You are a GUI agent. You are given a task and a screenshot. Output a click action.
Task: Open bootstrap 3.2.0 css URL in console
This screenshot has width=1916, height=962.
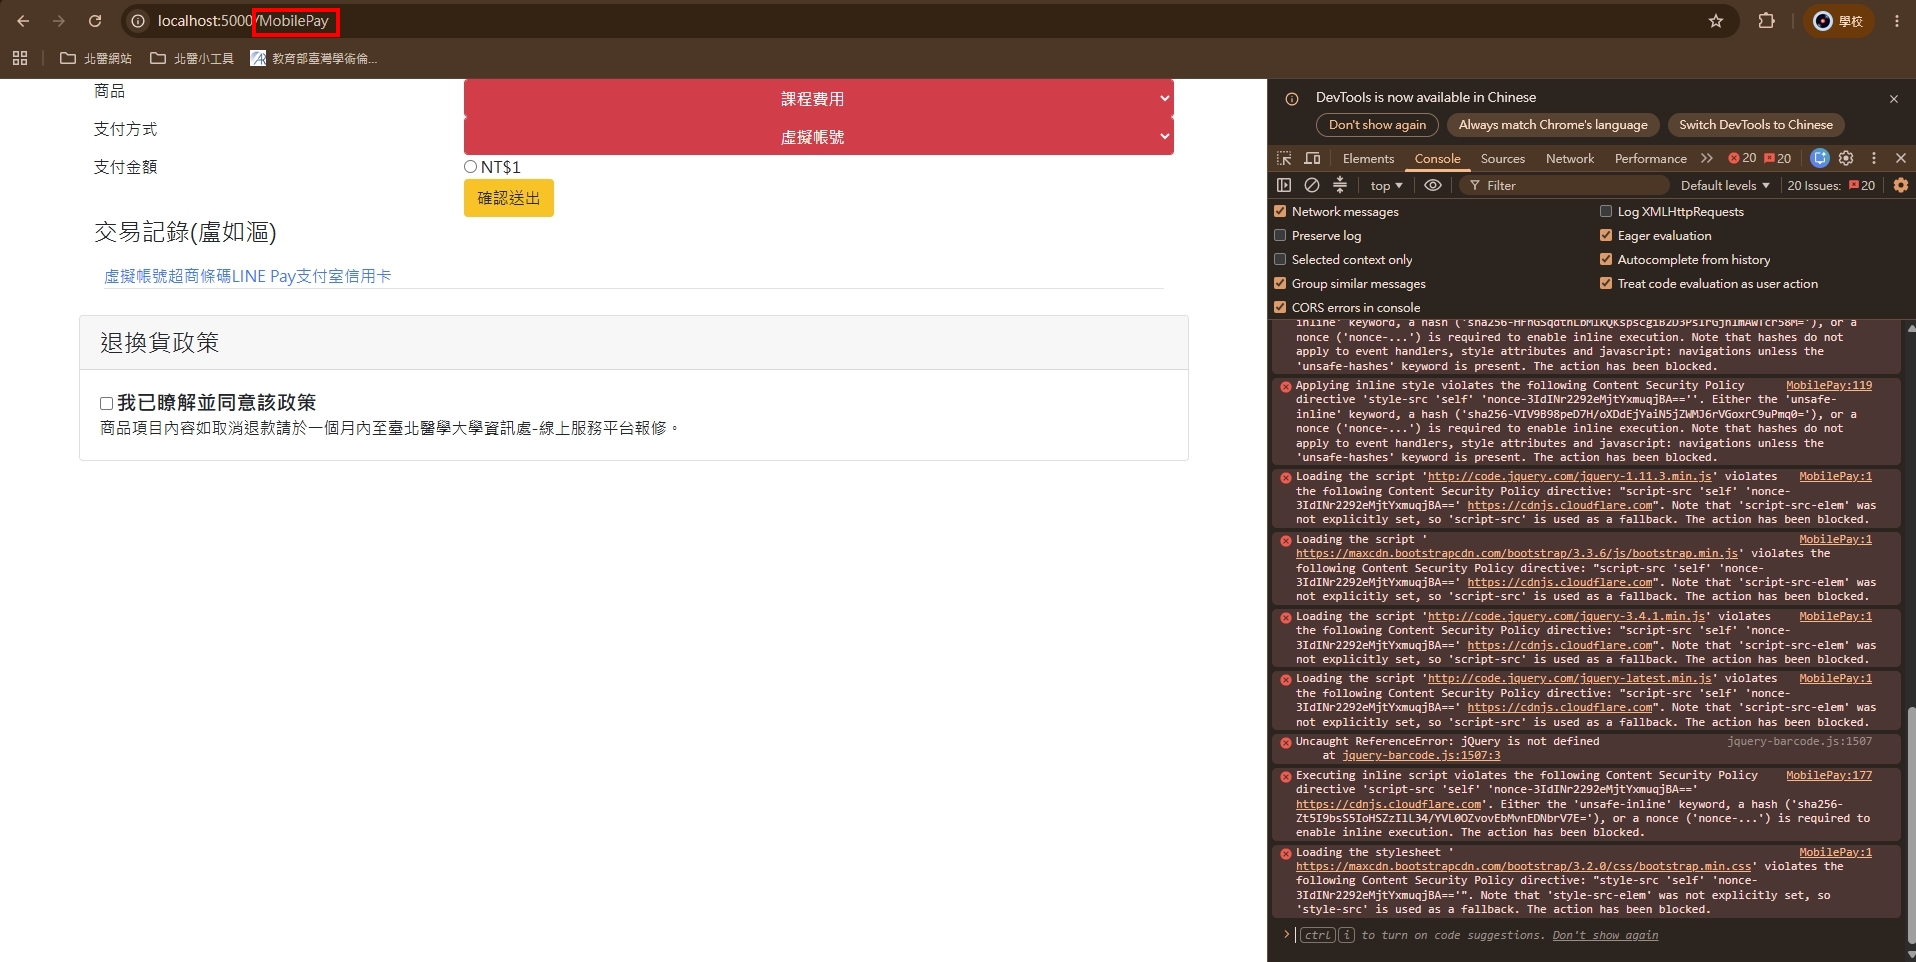[x=1524, y=866]
